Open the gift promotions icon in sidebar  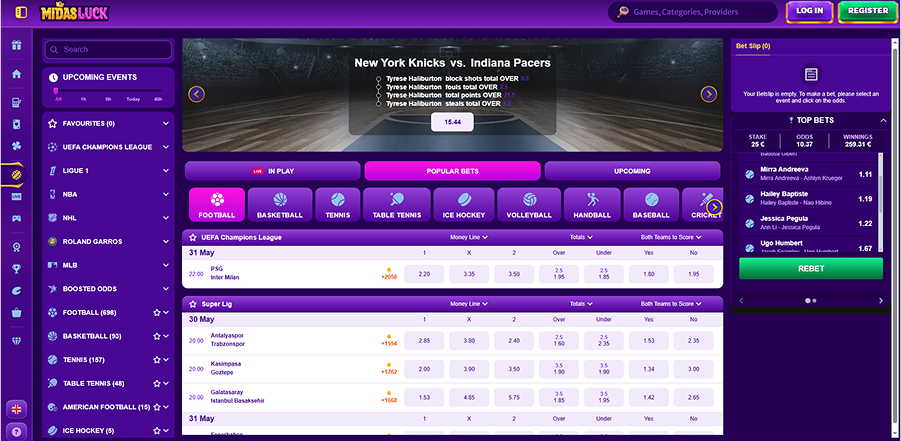pos(16,45)
